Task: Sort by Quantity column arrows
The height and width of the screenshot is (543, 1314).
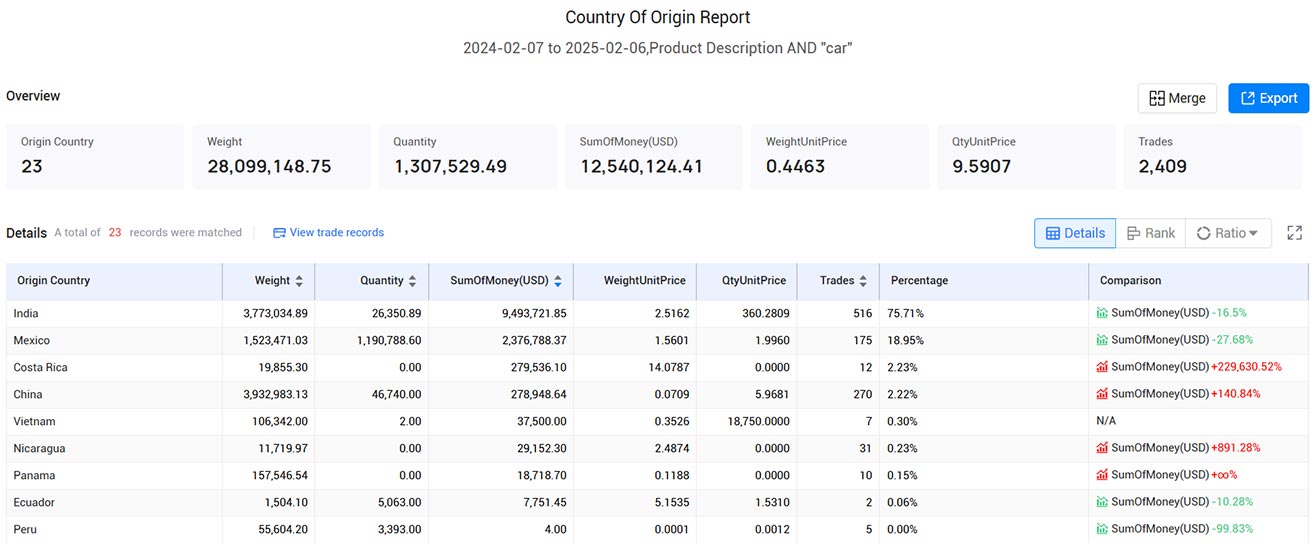Action: tap(413, 281)
